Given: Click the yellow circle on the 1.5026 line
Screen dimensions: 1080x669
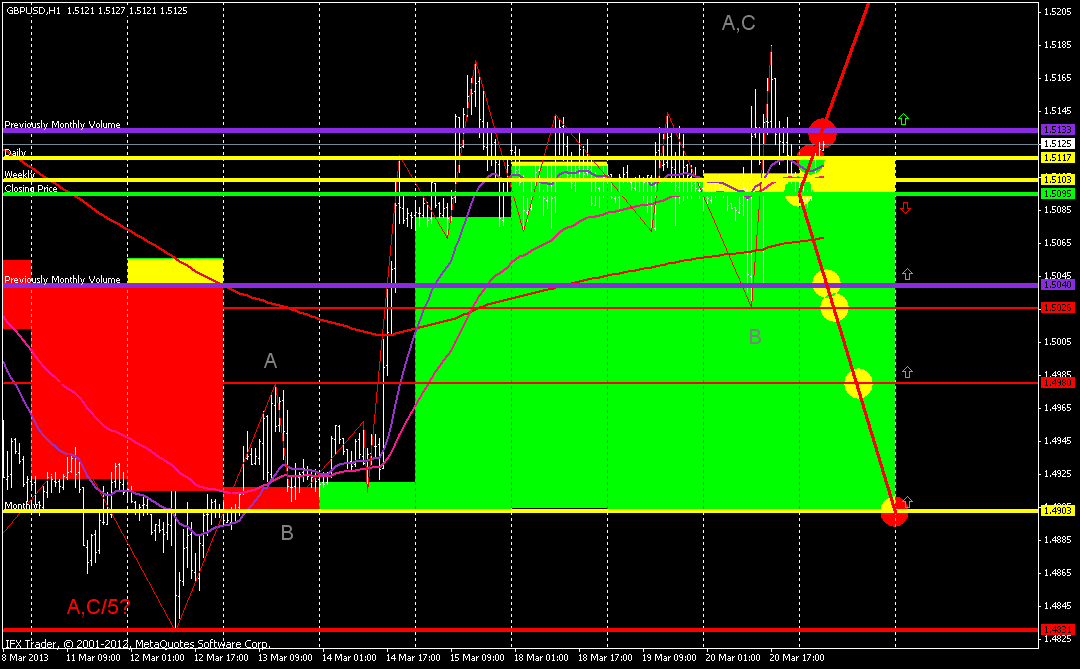Looking at the screenshot, I should (x=834, y=307).
